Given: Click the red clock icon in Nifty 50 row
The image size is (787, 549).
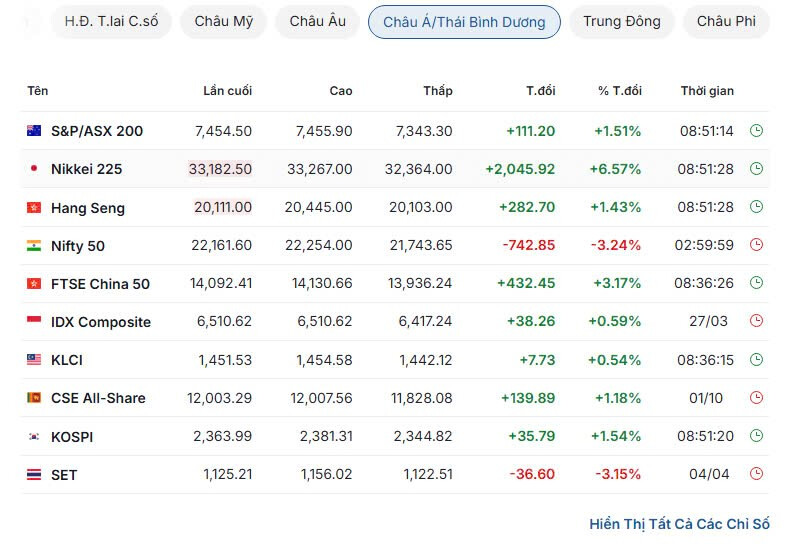Looking at the screenshot, I should (x=756, y=246).
